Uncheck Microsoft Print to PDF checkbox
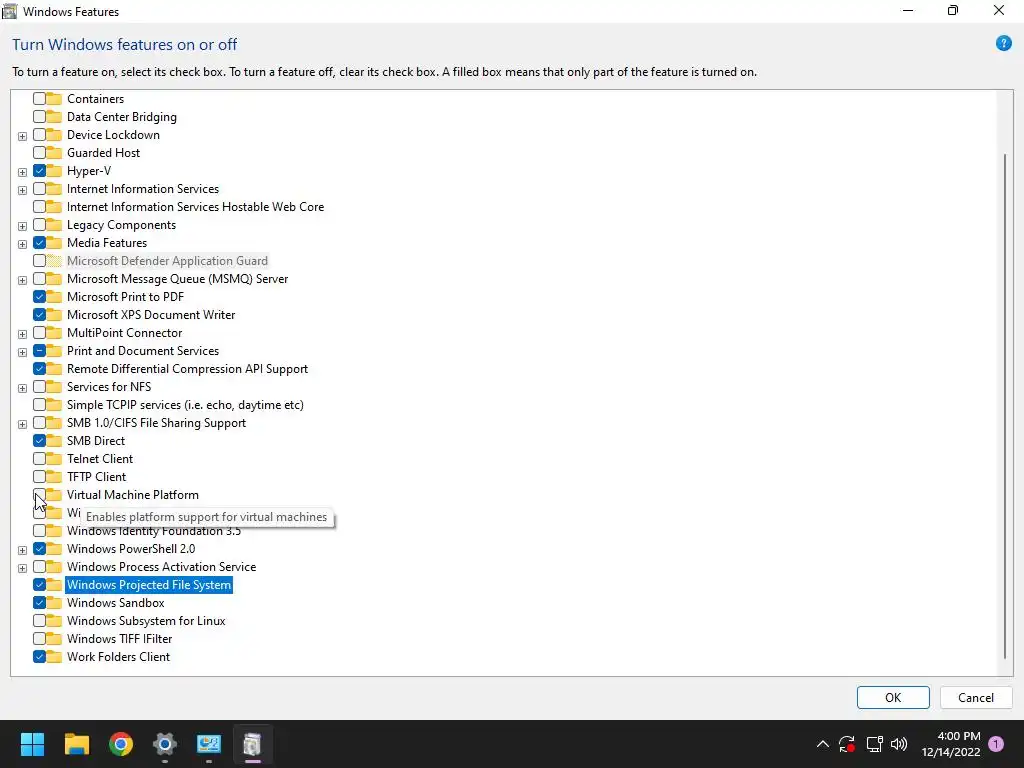The width and height of the screenshot is (1024, 768). pyautogui.click(x=39, y=296)
